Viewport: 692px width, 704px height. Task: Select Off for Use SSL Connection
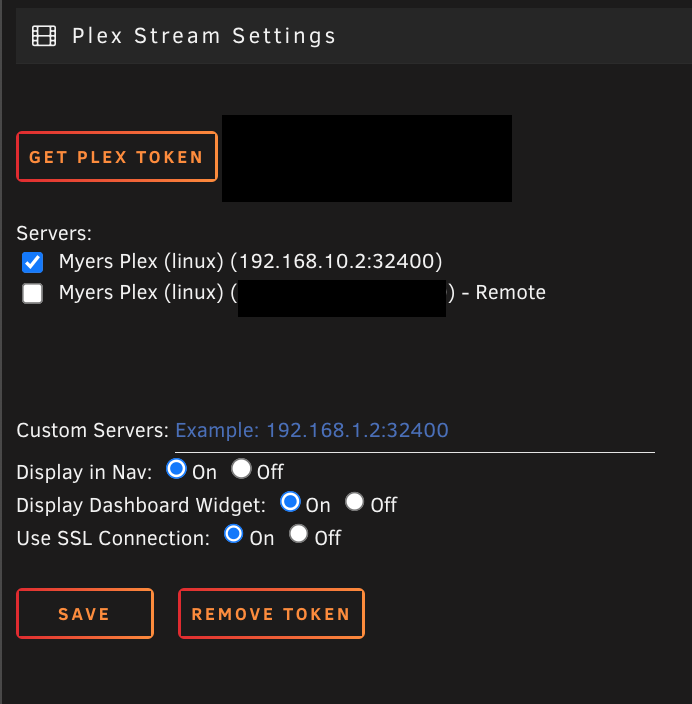299,534
